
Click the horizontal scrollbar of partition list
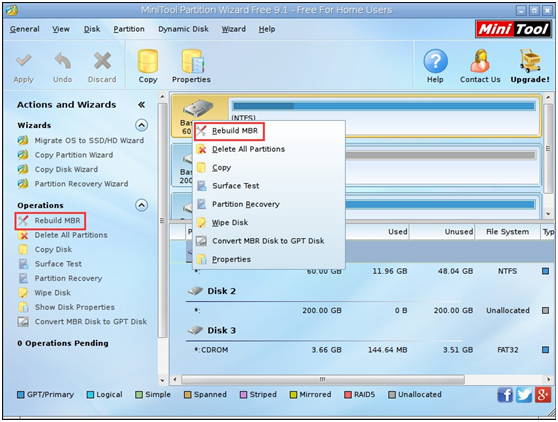323,379
